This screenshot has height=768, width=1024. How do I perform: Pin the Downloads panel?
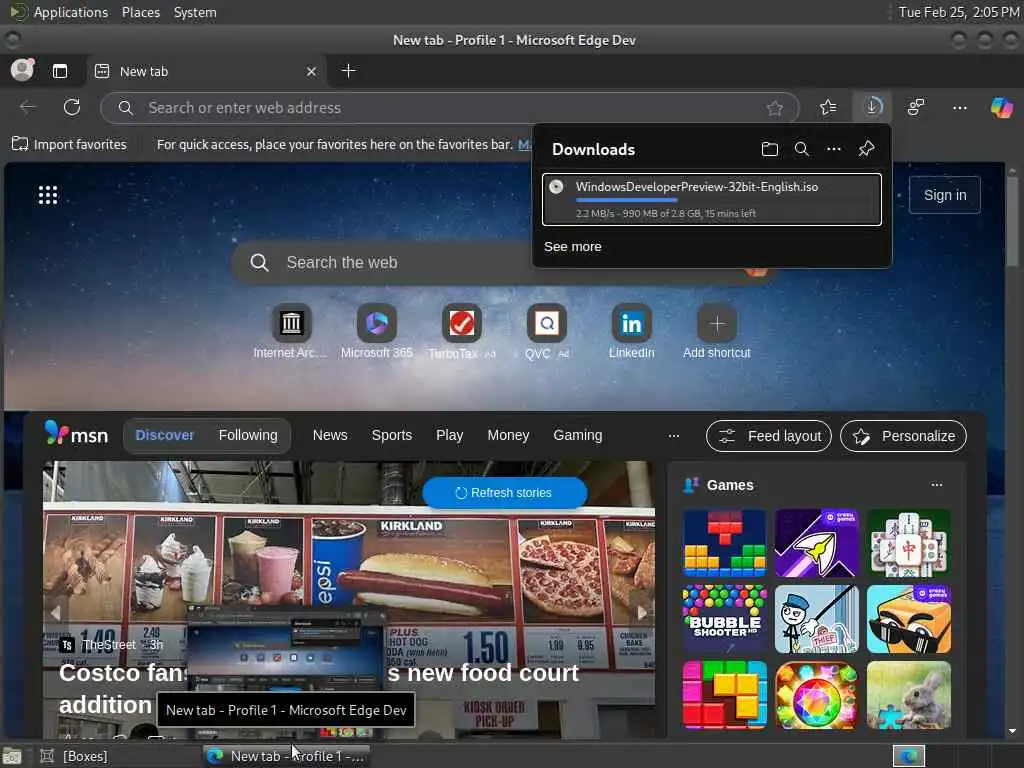click(866, 149)
